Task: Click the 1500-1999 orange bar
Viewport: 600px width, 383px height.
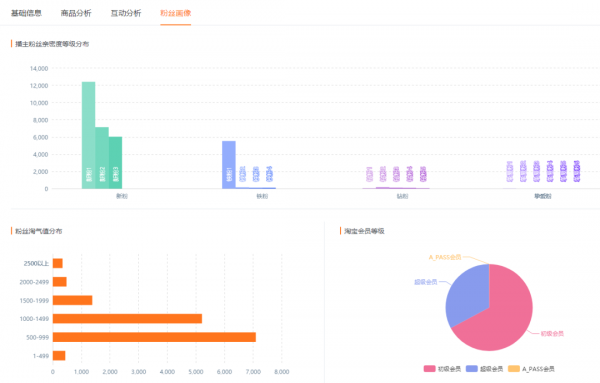Action: pyautogui.click(x=72, y=300)
